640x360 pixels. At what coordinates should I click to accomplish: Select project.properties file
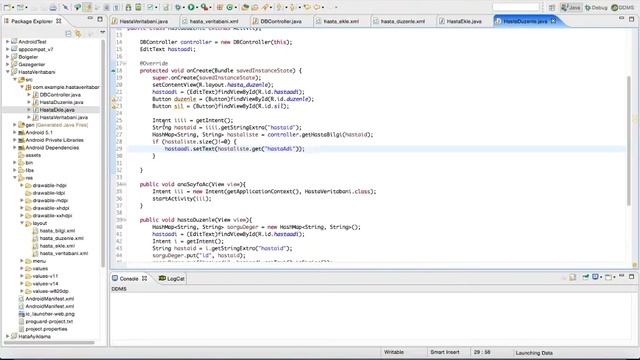click(46, 329)
